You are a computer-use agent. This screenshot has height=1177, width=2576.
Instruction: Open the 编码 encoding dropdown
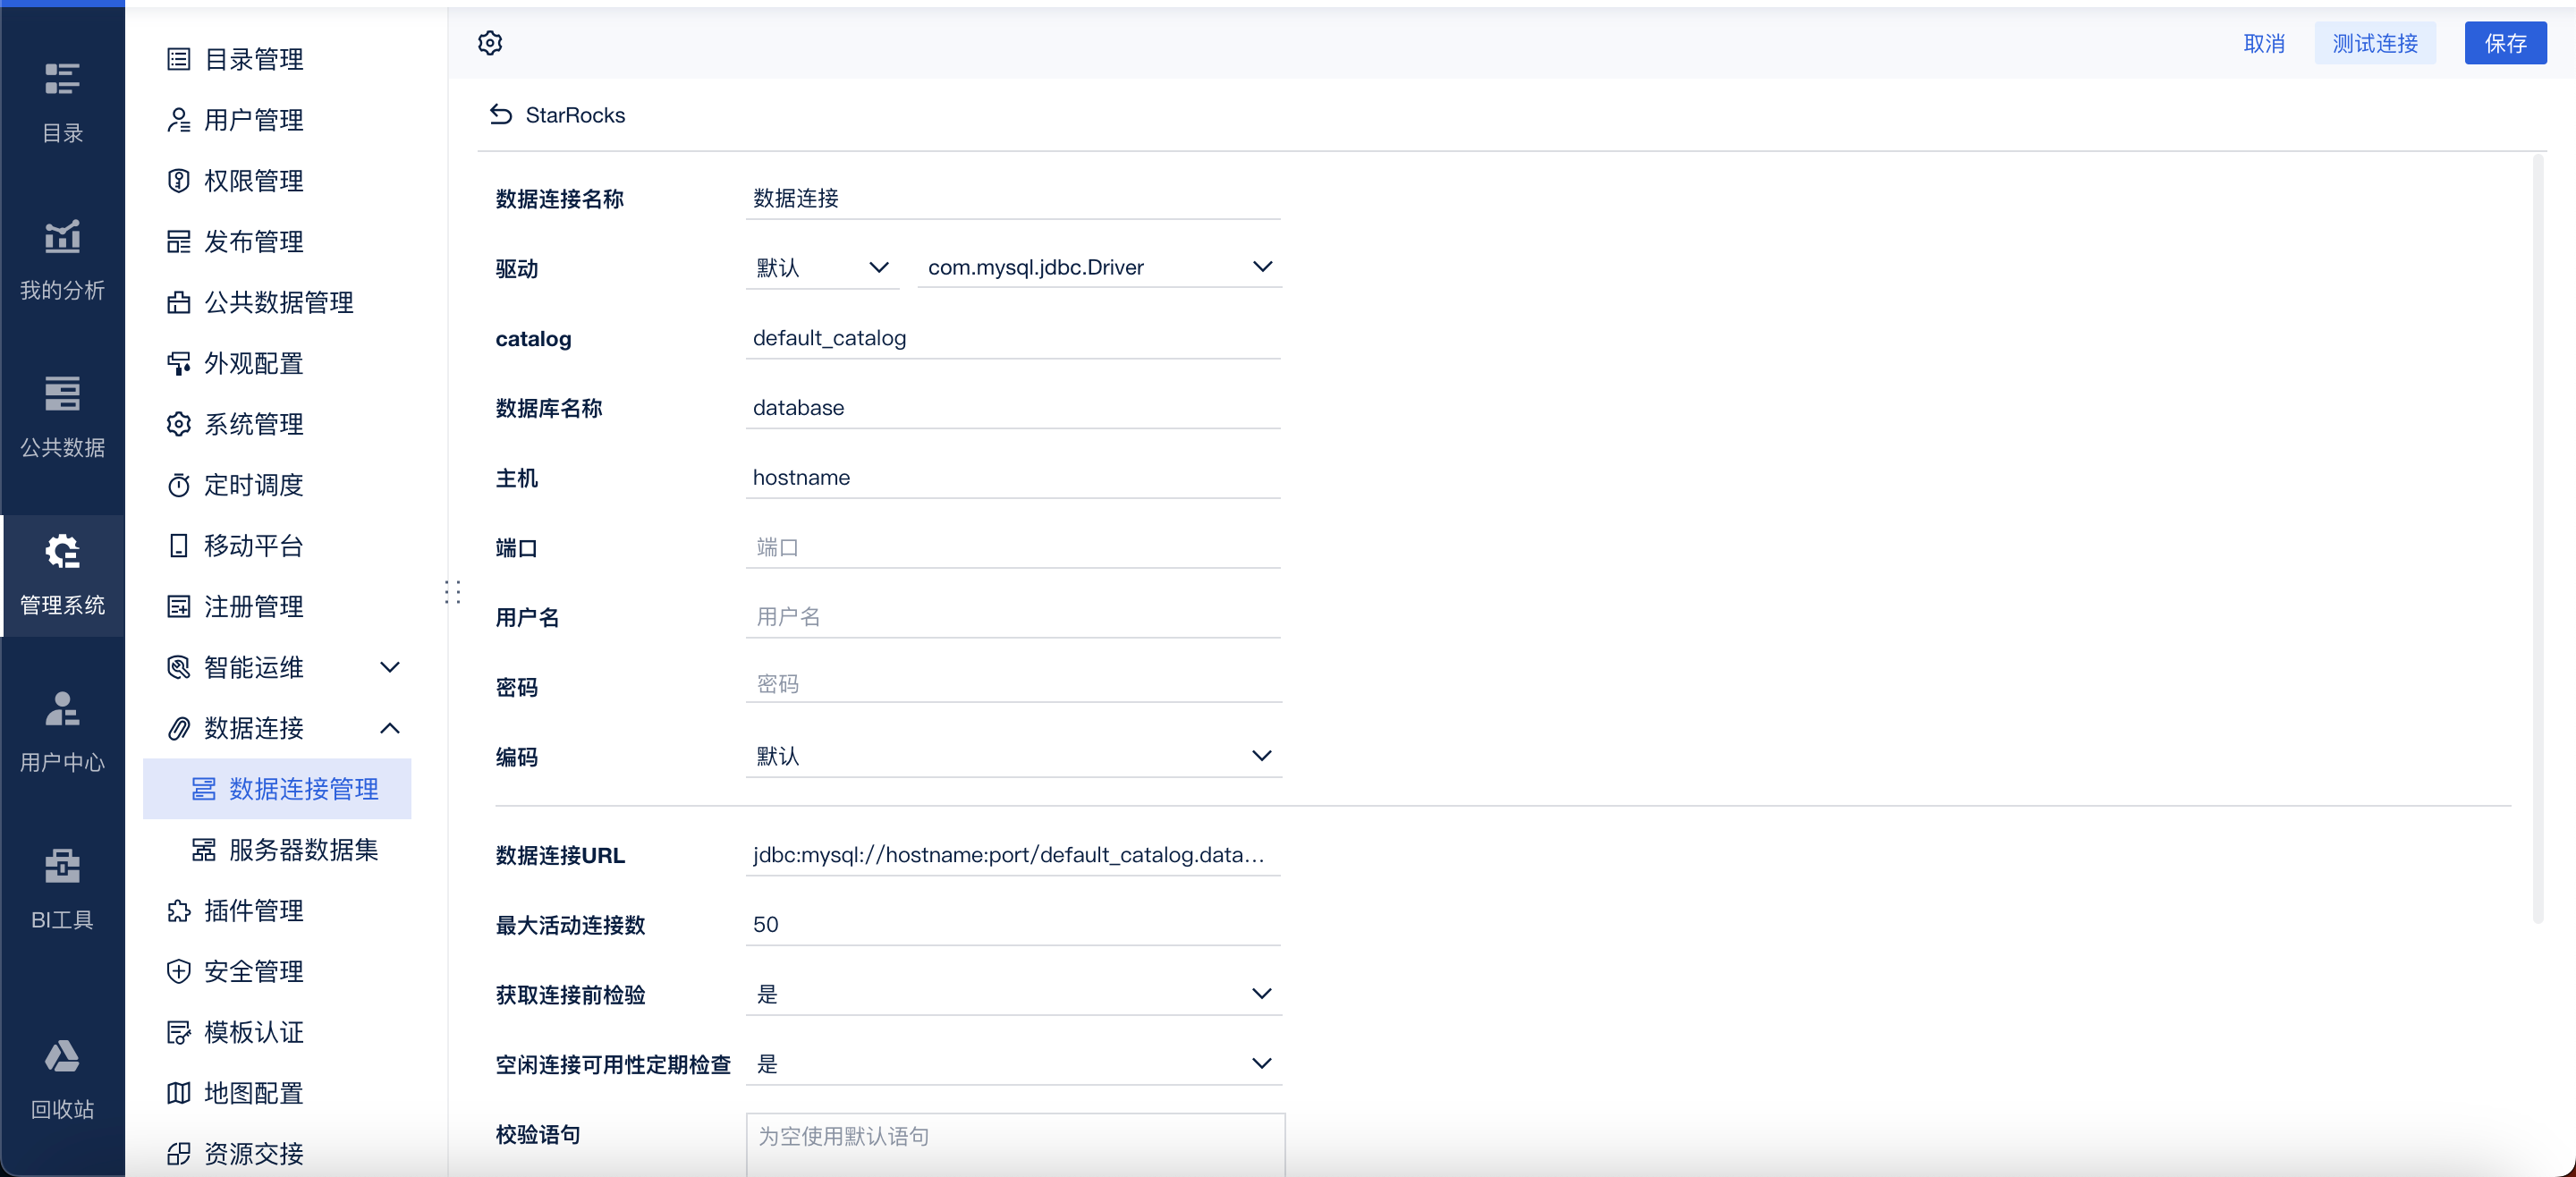click(1013, 756)
